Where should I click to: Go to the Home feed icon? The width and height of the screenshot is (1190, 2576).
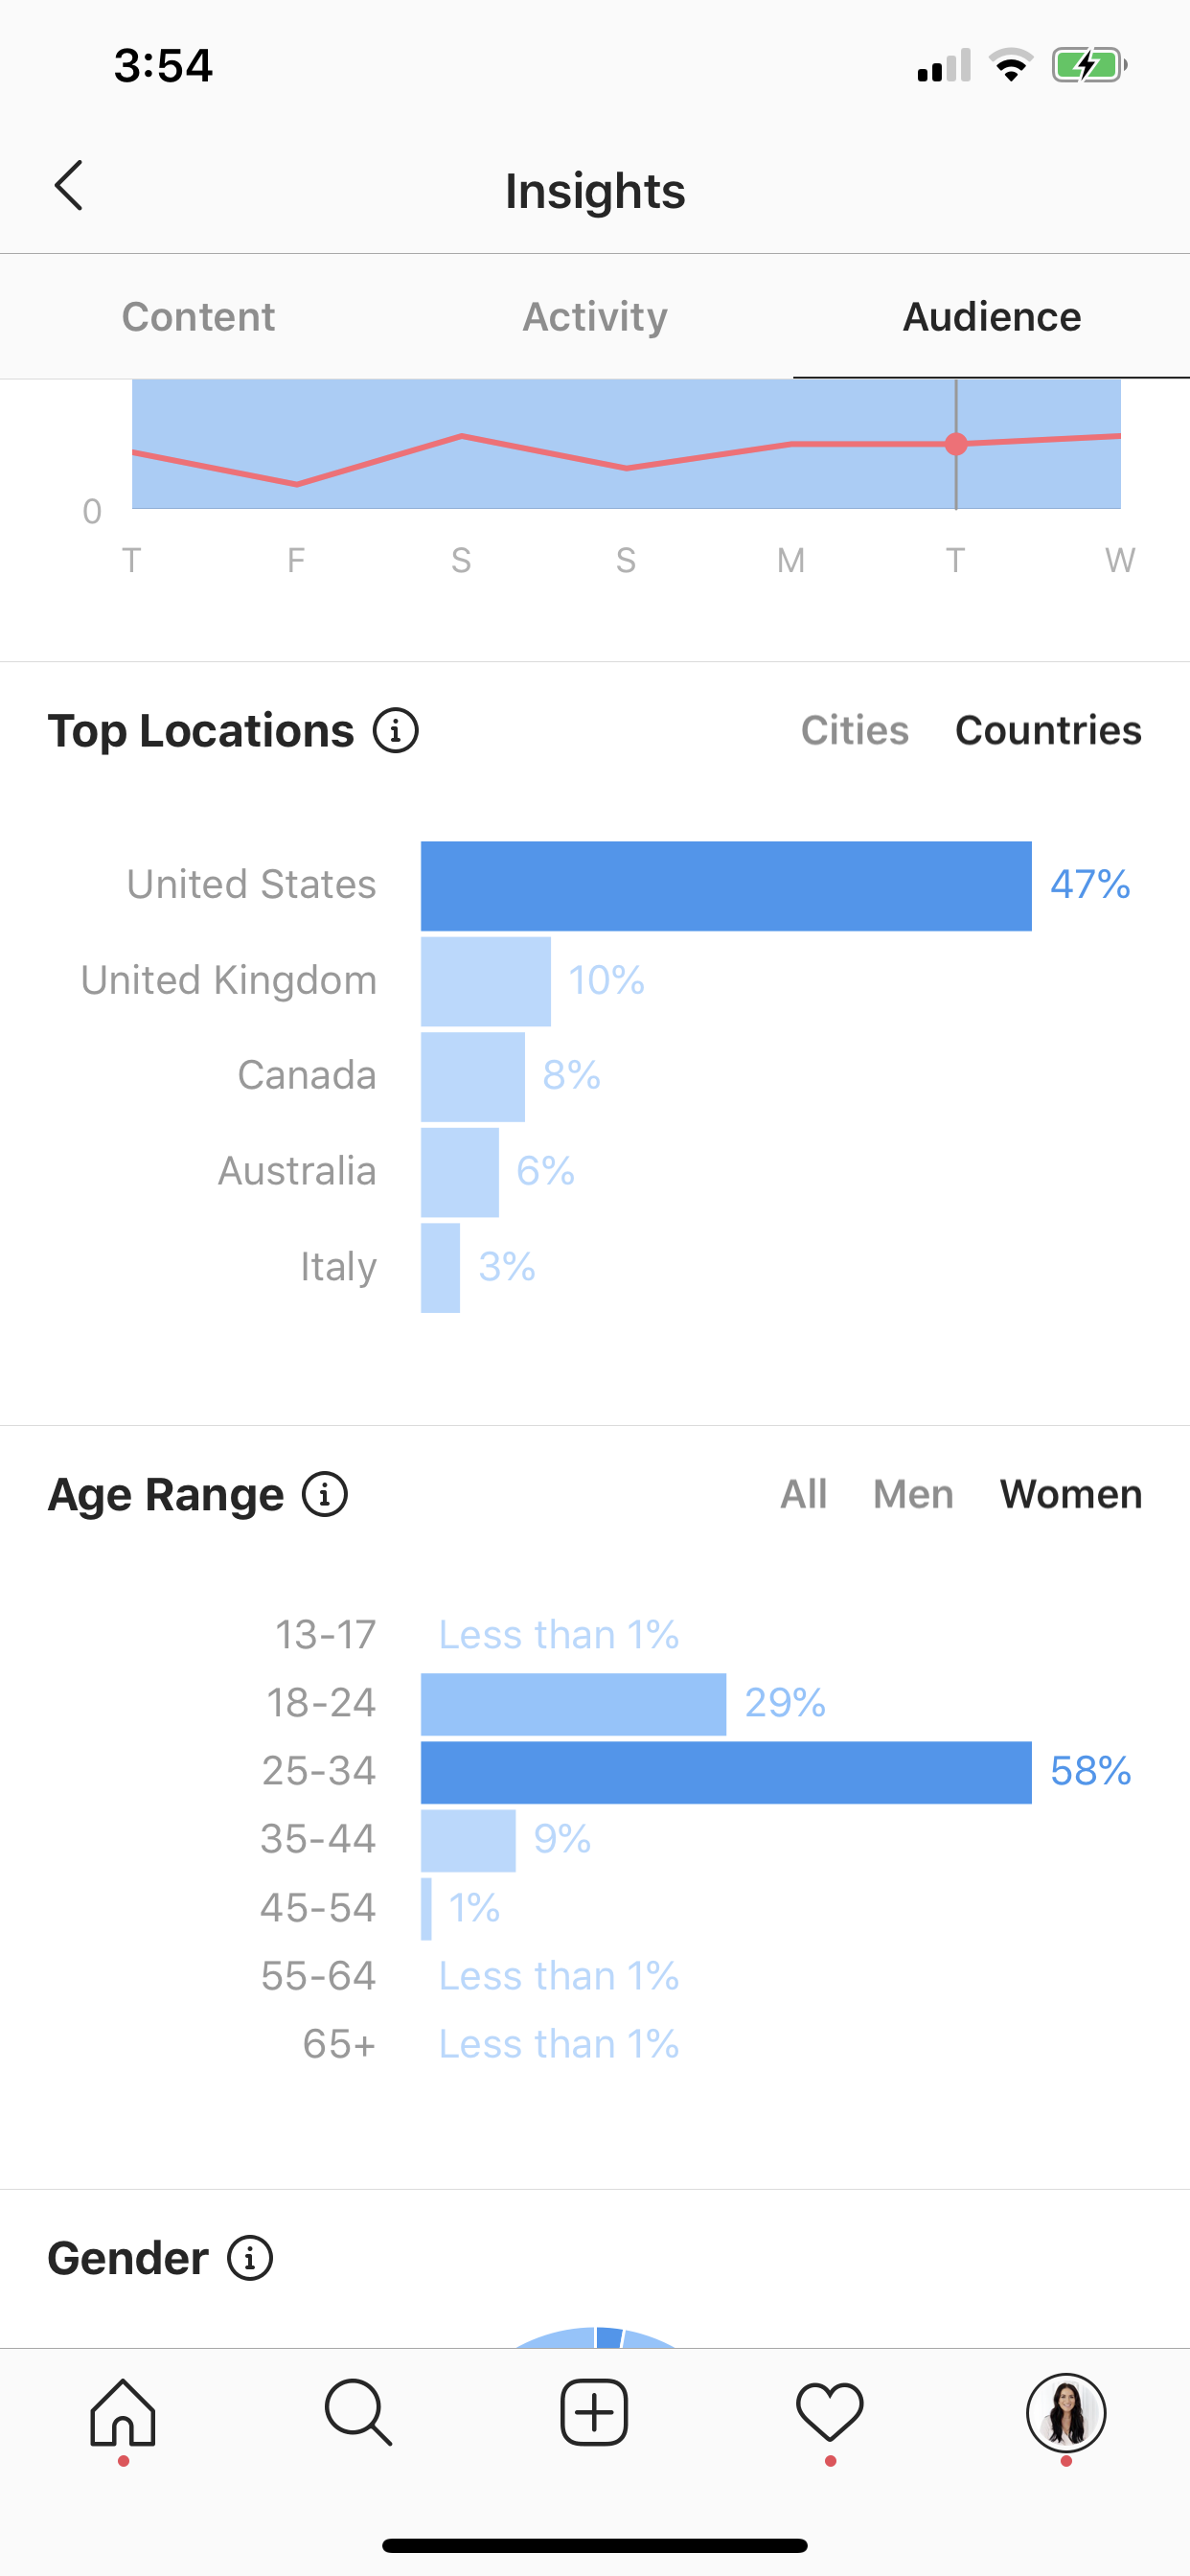[123, 2413]
